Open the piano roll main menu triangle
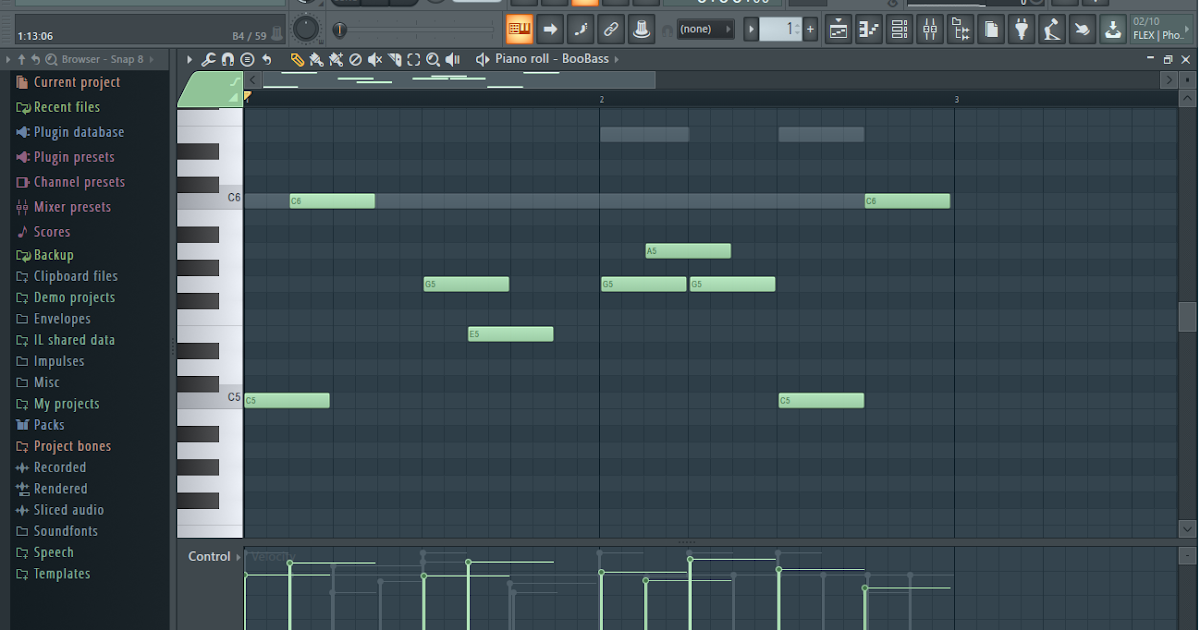The width and height of the screenshot is (1200, 630). tap(189, 59)
